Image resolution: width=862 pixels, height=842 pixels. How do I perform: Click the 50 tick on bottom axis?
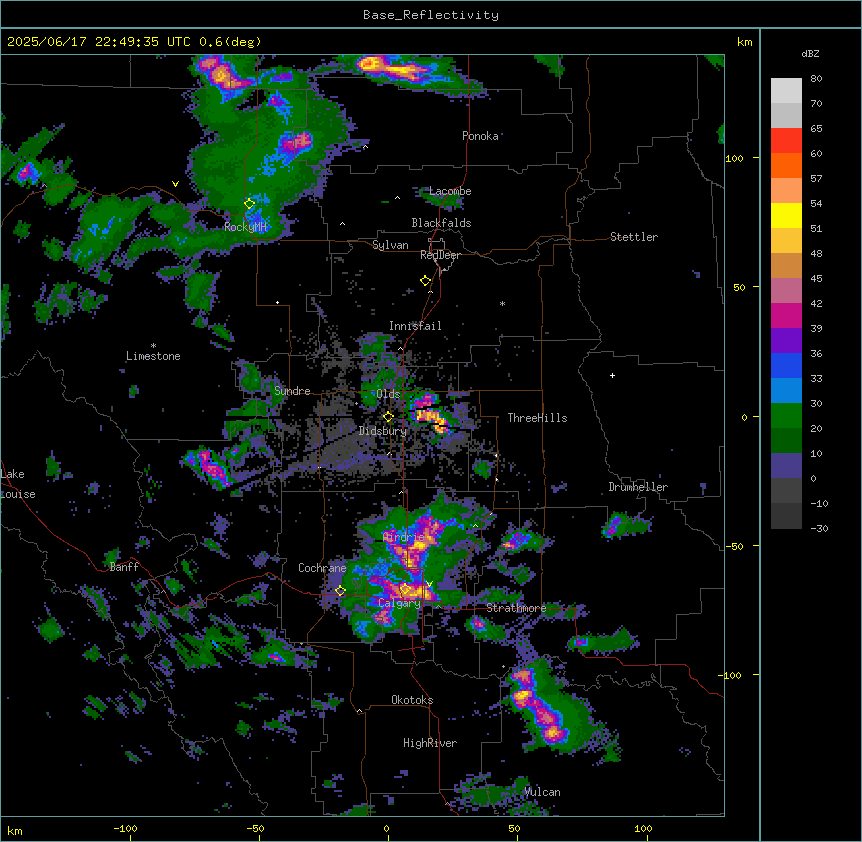(514, 828)
